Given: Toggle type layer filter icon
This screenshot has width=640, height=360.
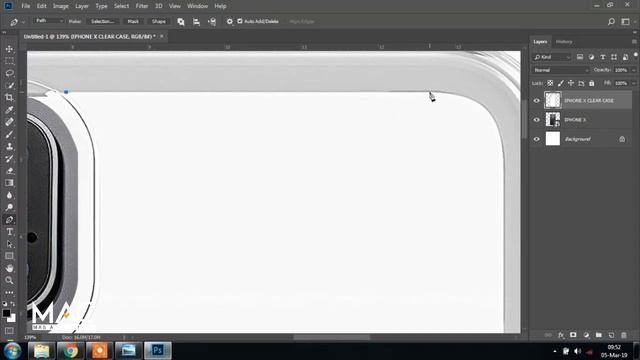Looking at the screenshot, I should [603, 57].
